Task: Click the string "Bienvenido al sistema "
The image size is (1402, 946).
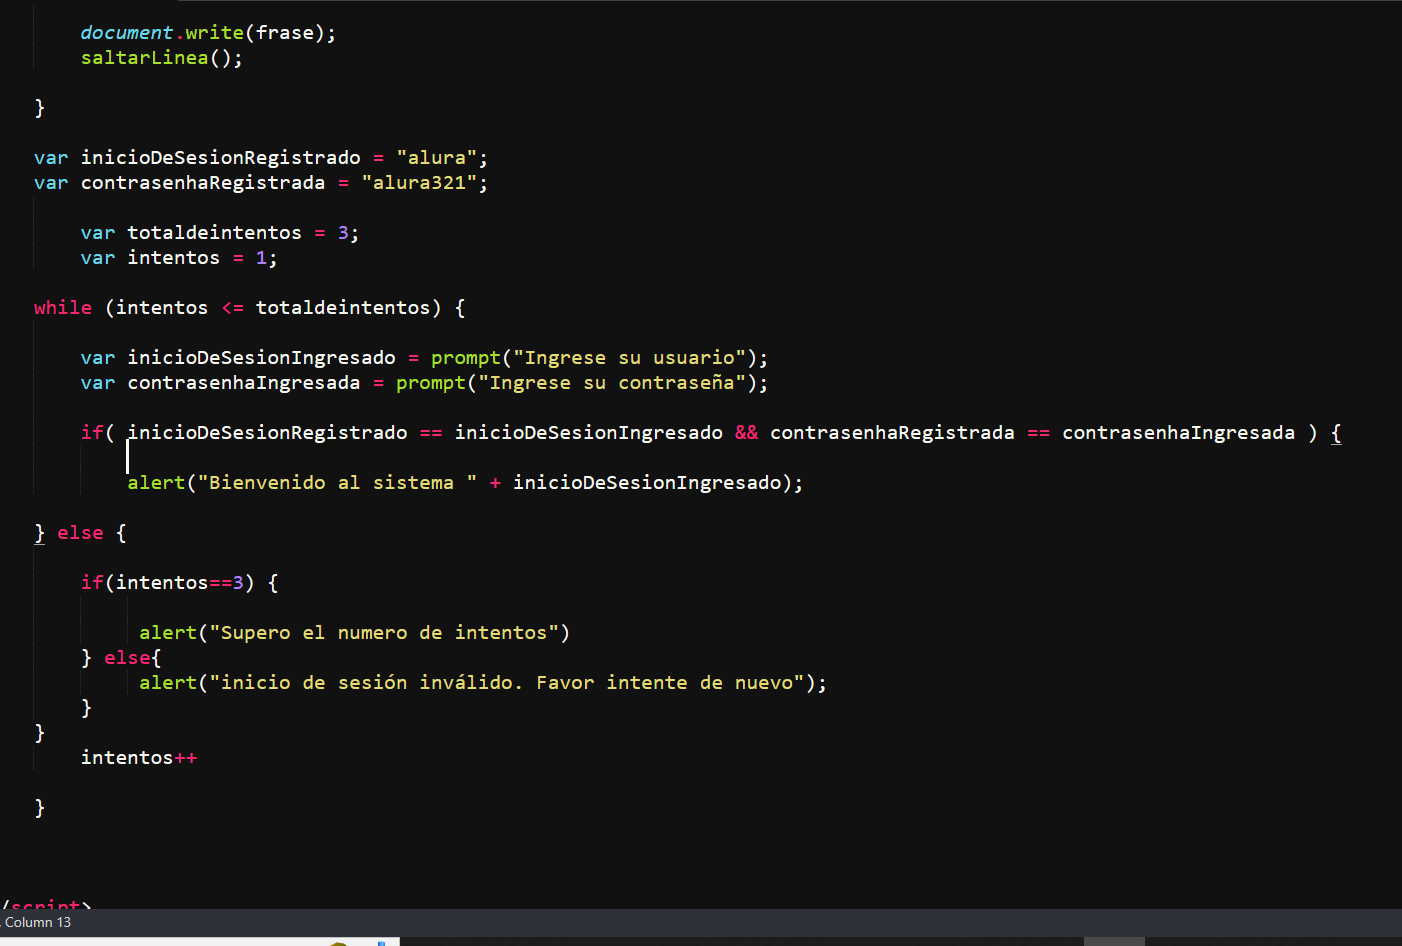Action: point(337,483)
